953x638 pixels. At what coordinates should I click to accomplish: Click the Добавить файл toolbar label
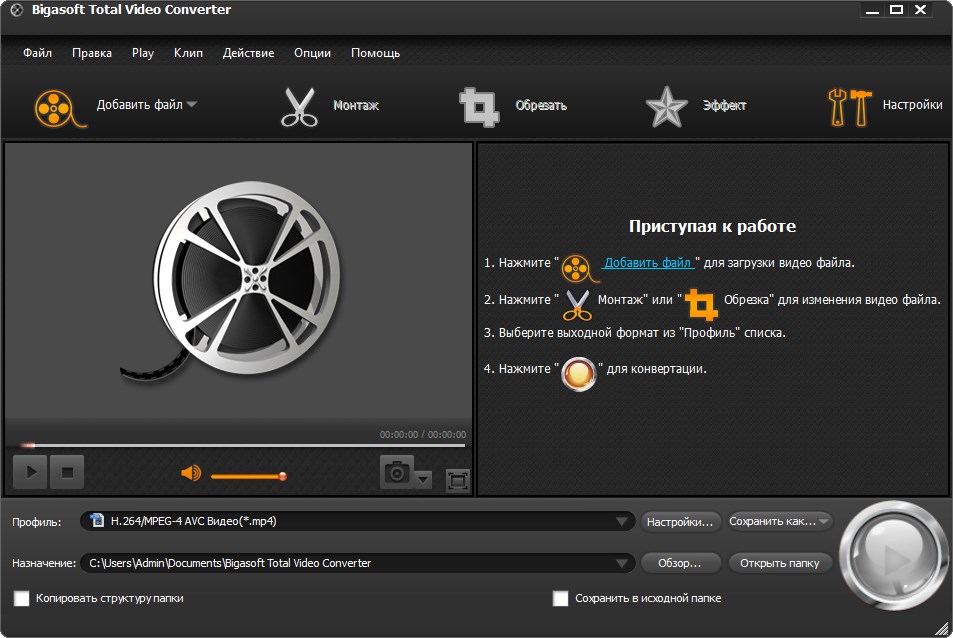point(139,105)
